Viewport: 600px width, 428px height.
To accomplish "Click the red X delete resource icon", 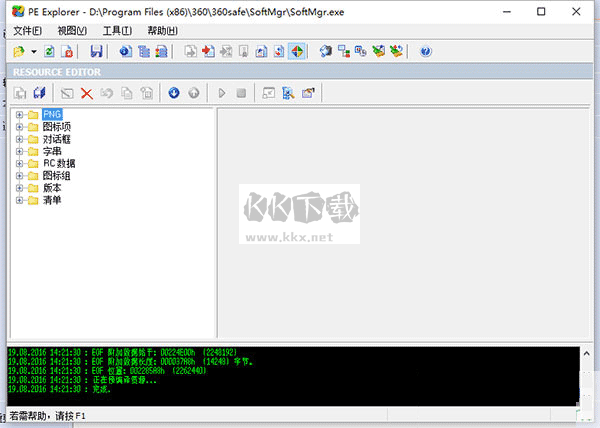I will pyautogui.click(x=87, y=93).
